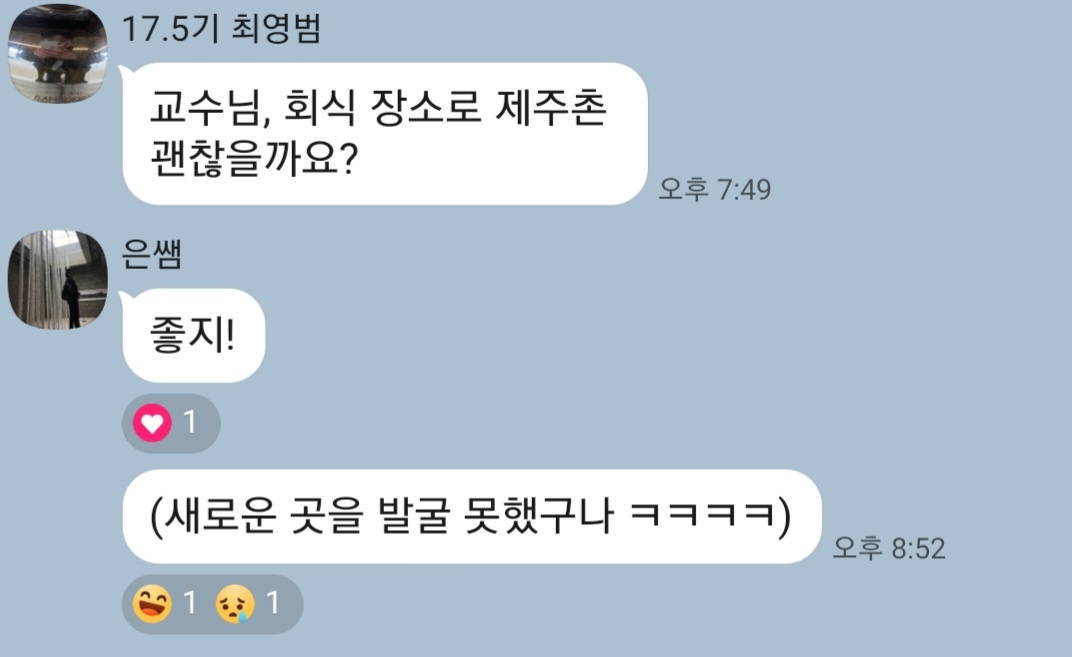Open 은쌤's profile picture
Screen dimensions: 1072x657
point(57,280)
